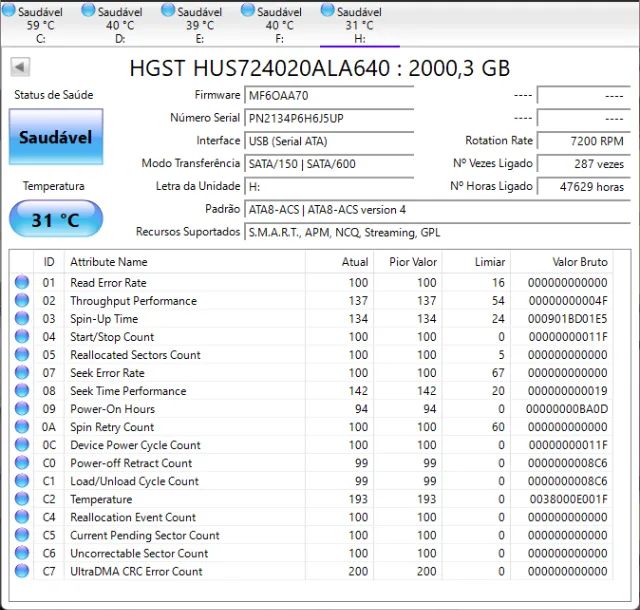Viewport: 640px width, 610px height.
Task: Click status orb for Seek Error Rate
Action: pyautogui.click(x=22, y=372)
